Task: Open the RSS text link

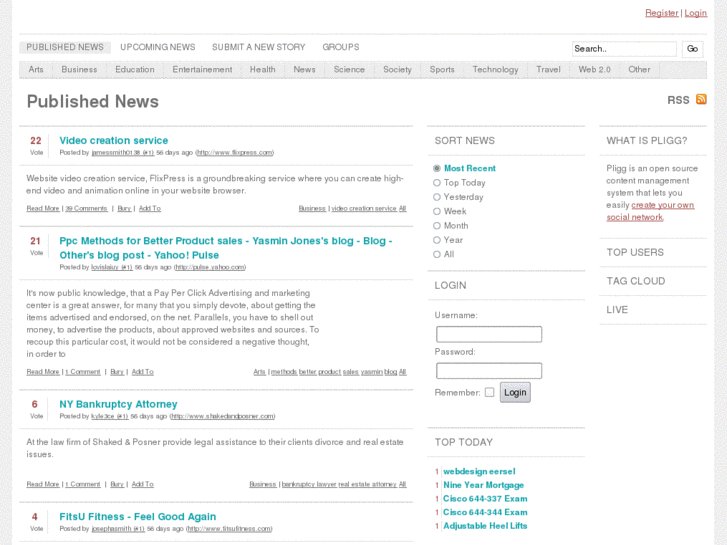Action: pyautogui.click(x=678, y=100)
